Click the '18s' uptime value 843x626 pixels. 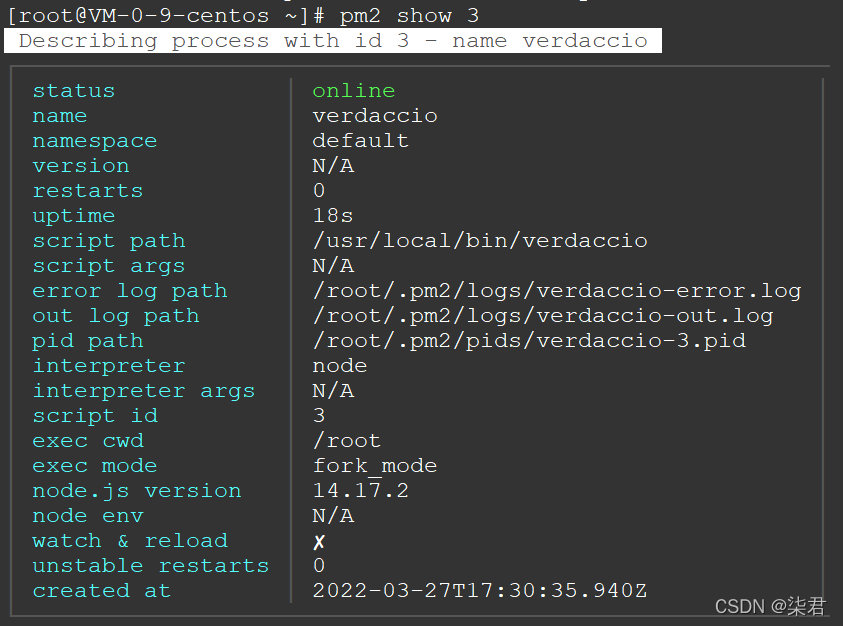tap(333, 216)
